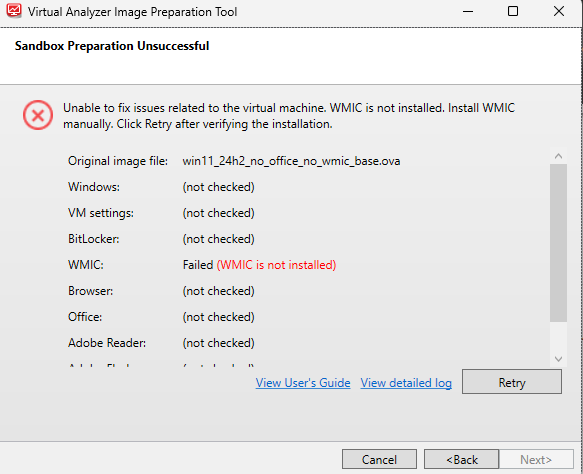
Task: Click the scroll up arrow of results list
Action: pyautogui.click(x=558, y=156)
